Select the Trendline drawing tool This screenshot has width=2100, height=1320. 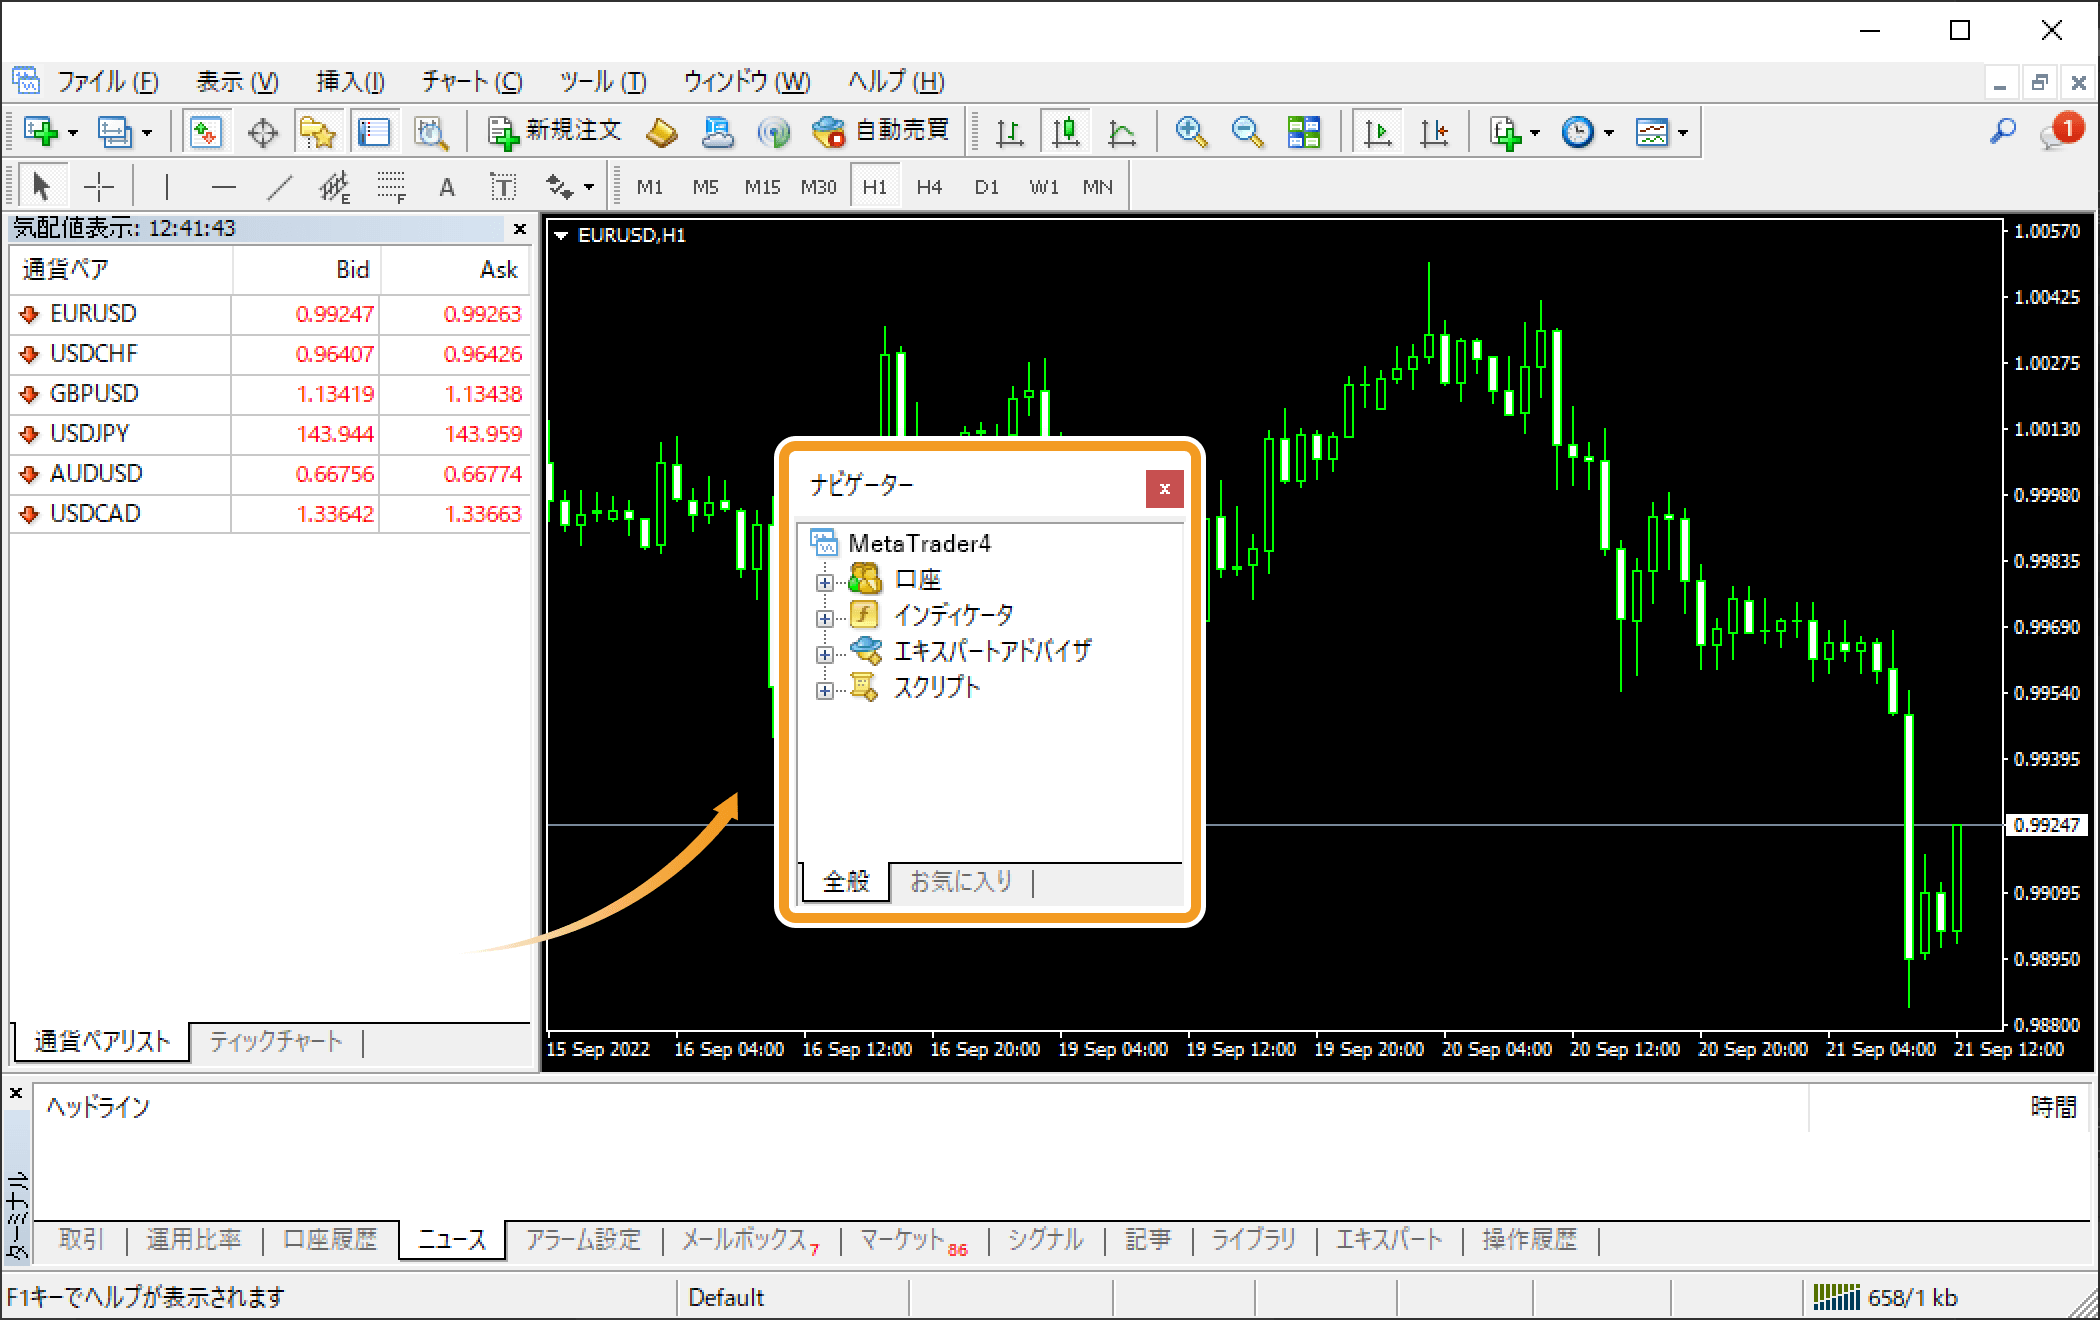click(281, 187)
